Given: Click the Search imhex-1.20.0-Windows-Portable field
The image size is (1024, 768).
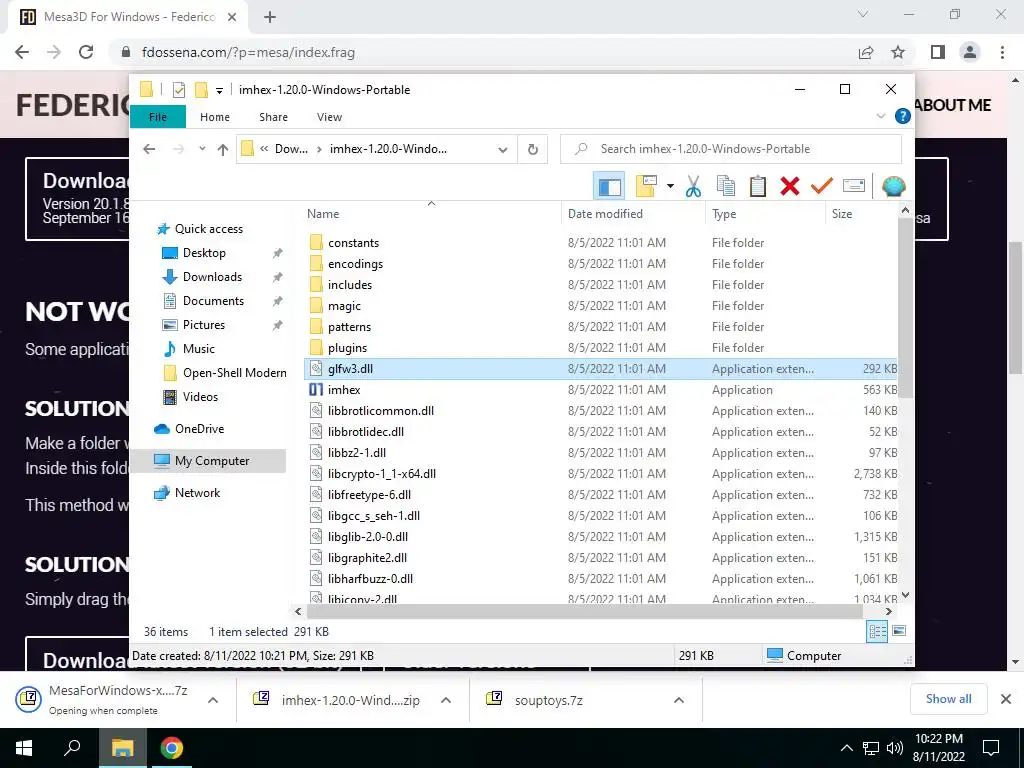Looking at the screenshot, I should pos(731,149).
